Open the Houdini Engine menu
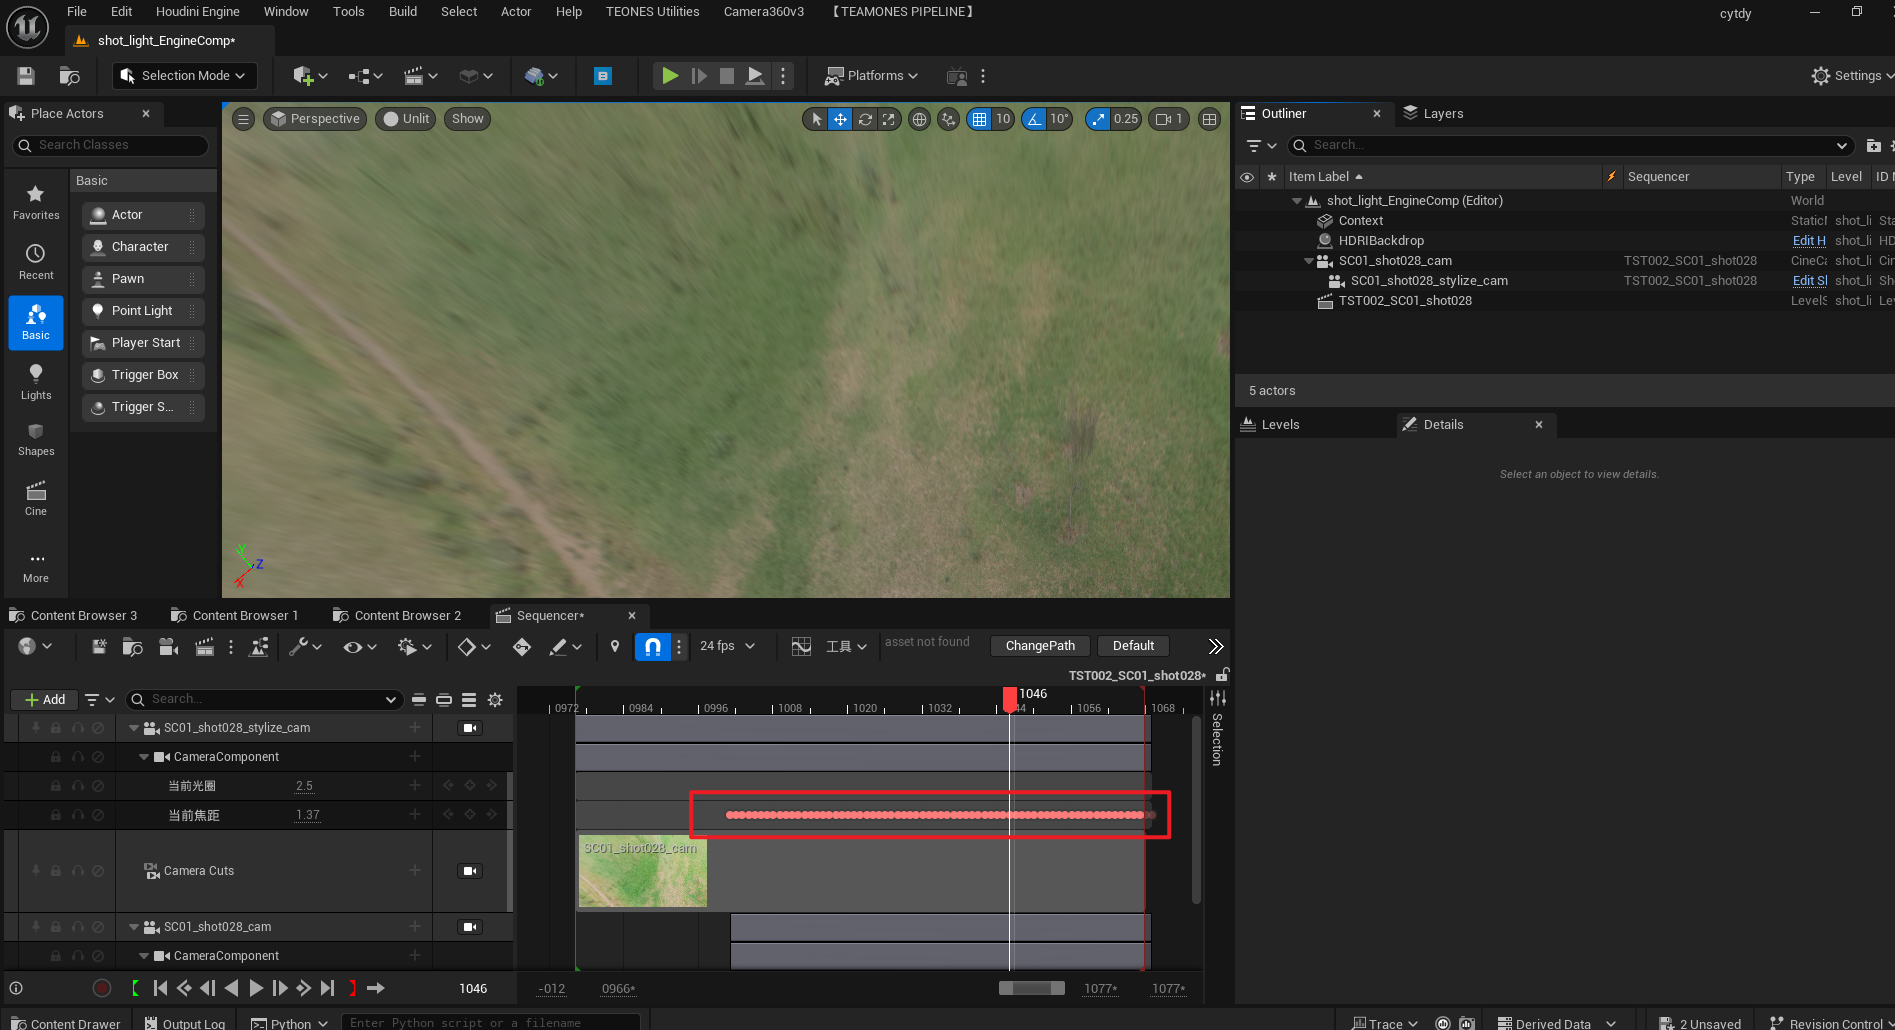The image size is (1895, 1030). (x=197, y=12)
